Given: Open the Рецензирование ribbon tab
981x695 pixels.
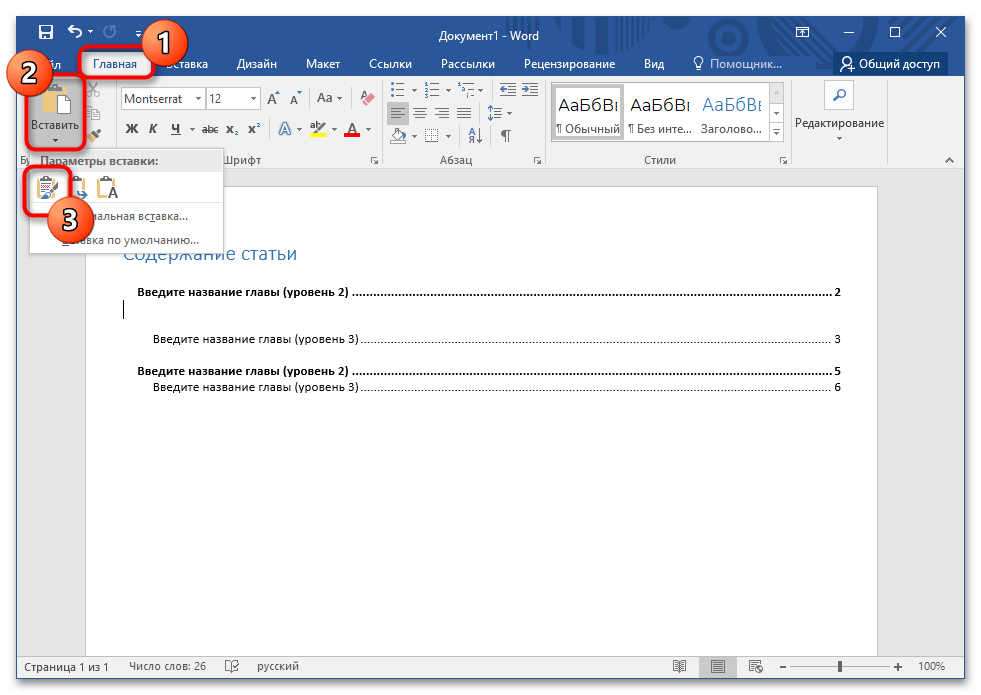Looking at the screenshot, I should pyautogui.click(x=569, y=64).
